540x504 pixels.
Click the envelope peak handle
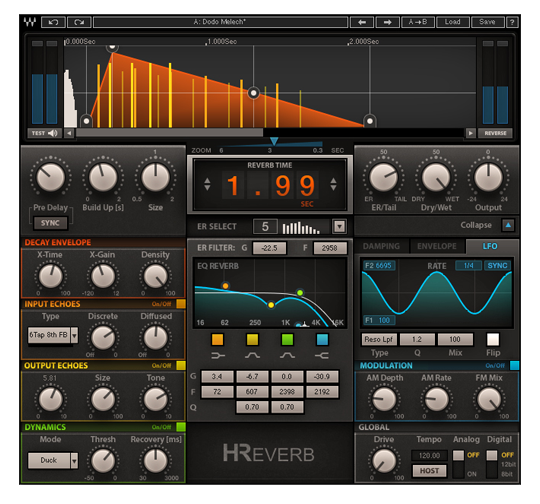pos(112,48)
